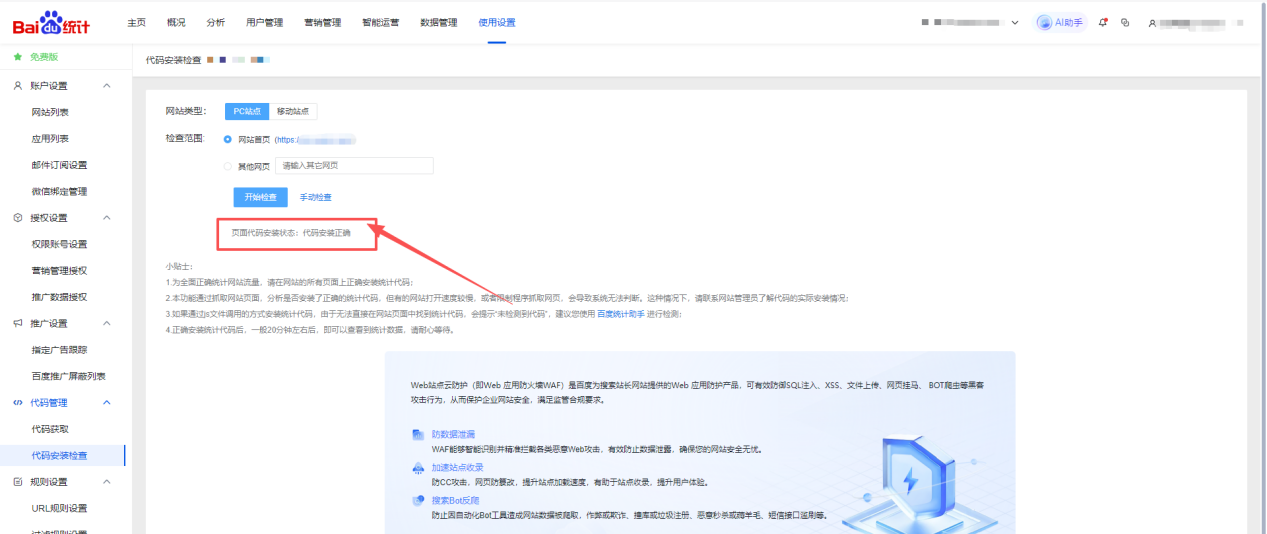This screenshot has height=534, width=1267.
Task: Select the 网站首页 radio button
Action: click(228, 140)
